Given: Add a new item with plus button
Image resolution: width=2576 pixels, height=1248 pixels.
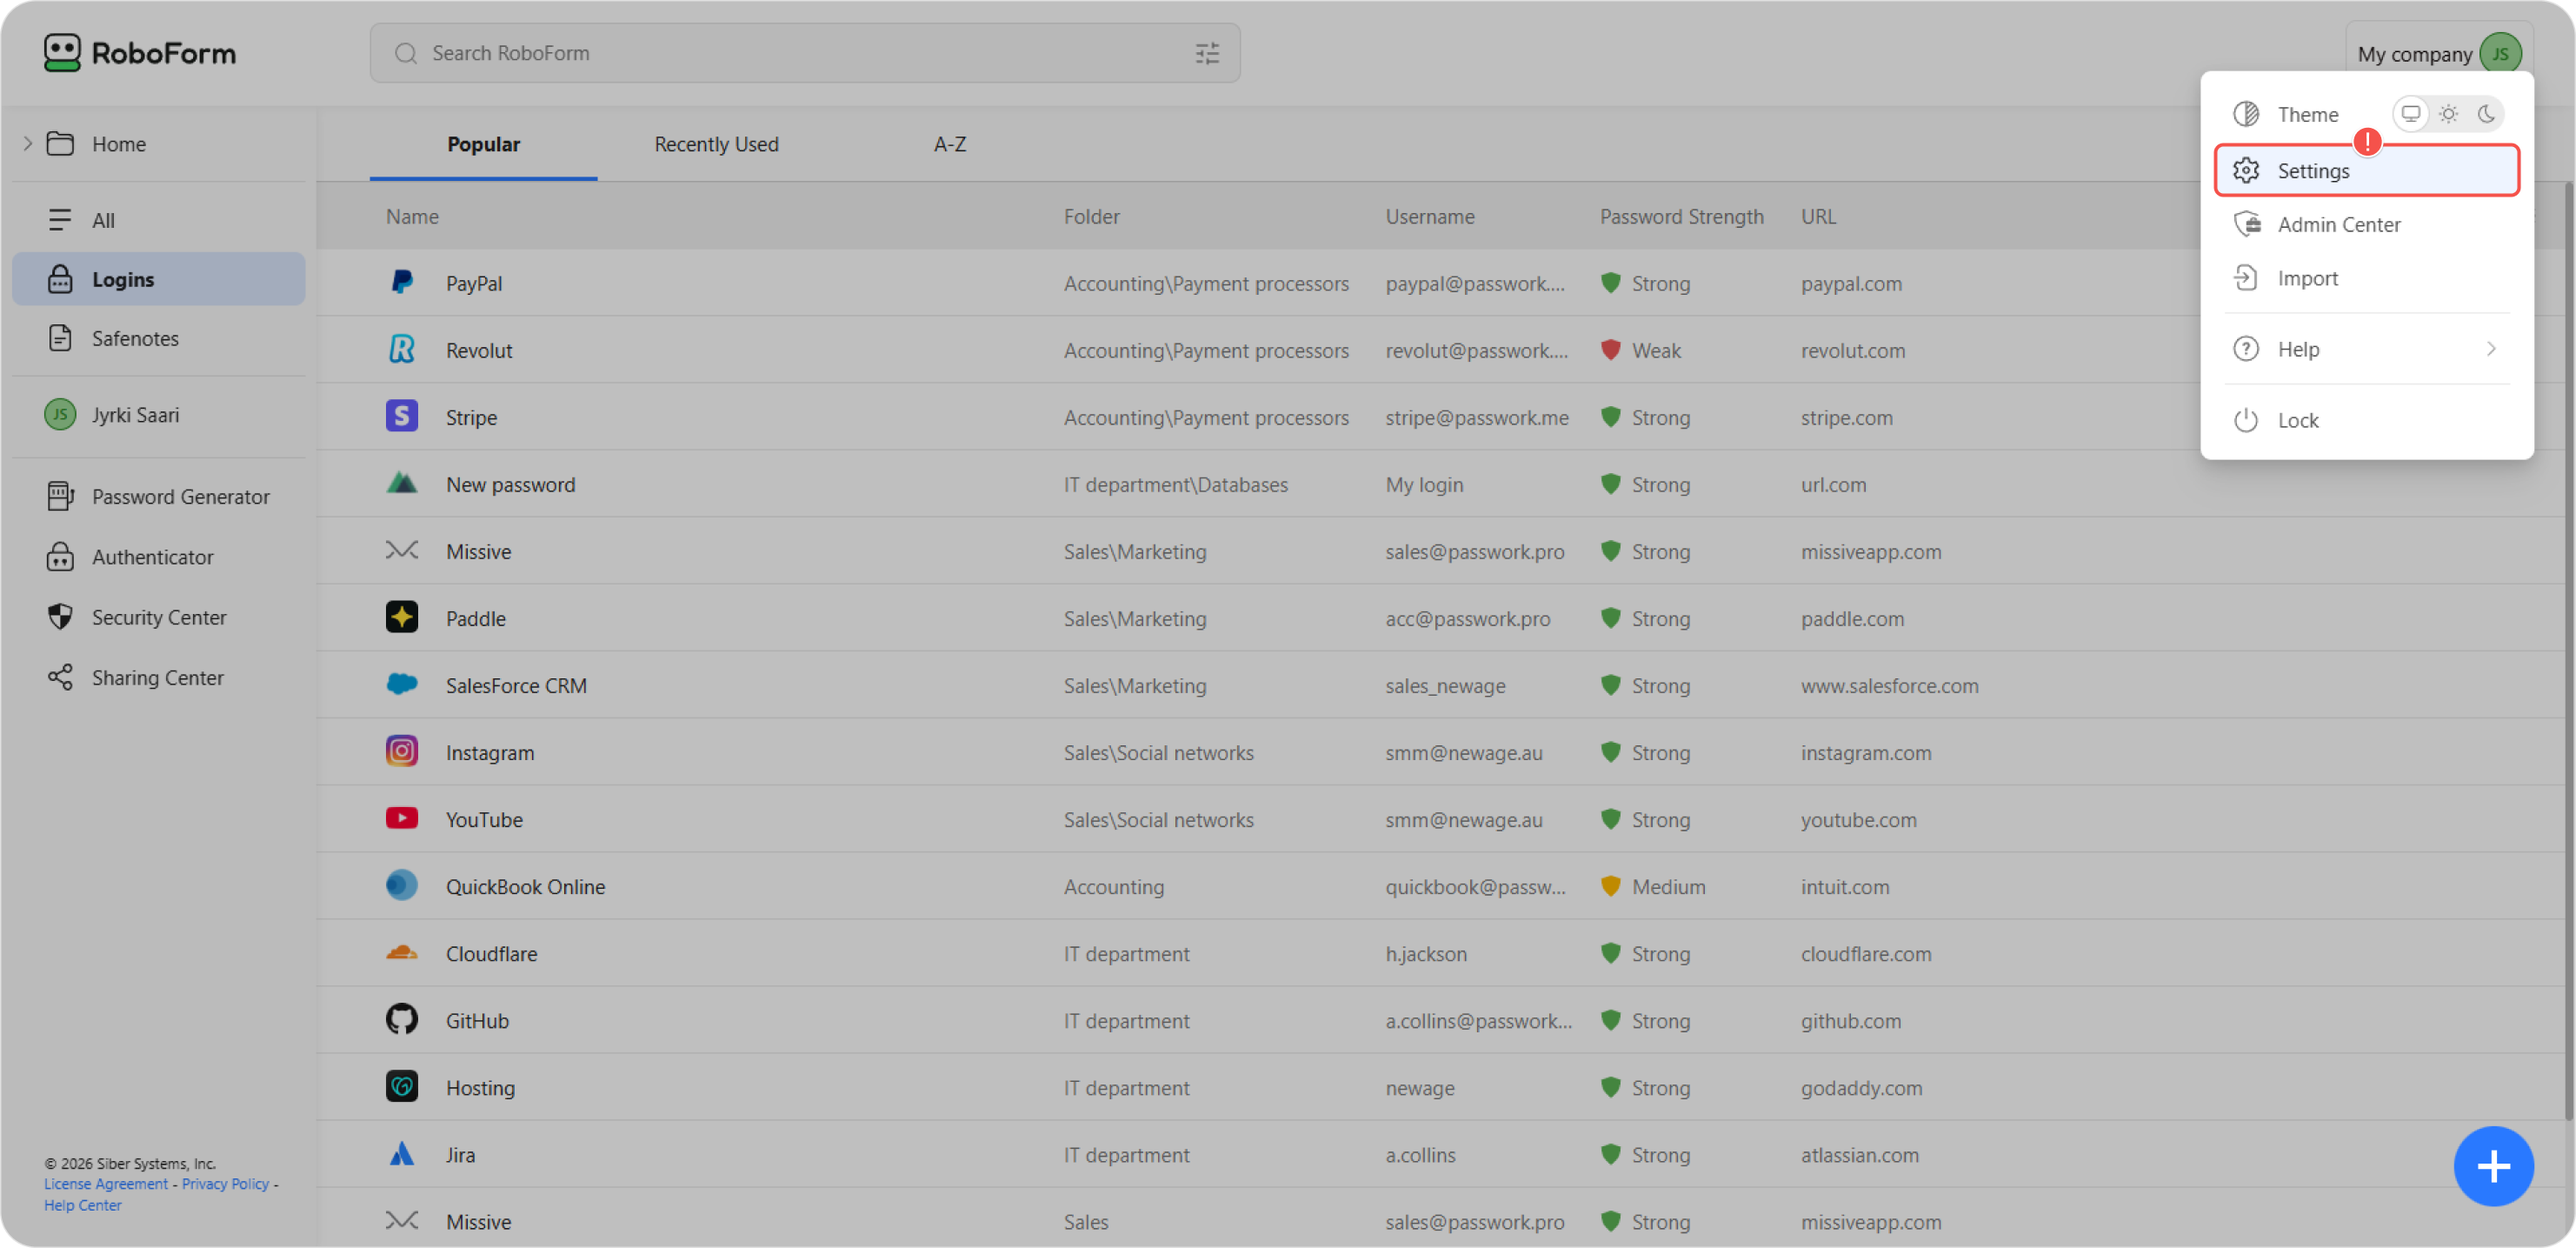Looking at the screenshot, I should coord(2493,1166).
